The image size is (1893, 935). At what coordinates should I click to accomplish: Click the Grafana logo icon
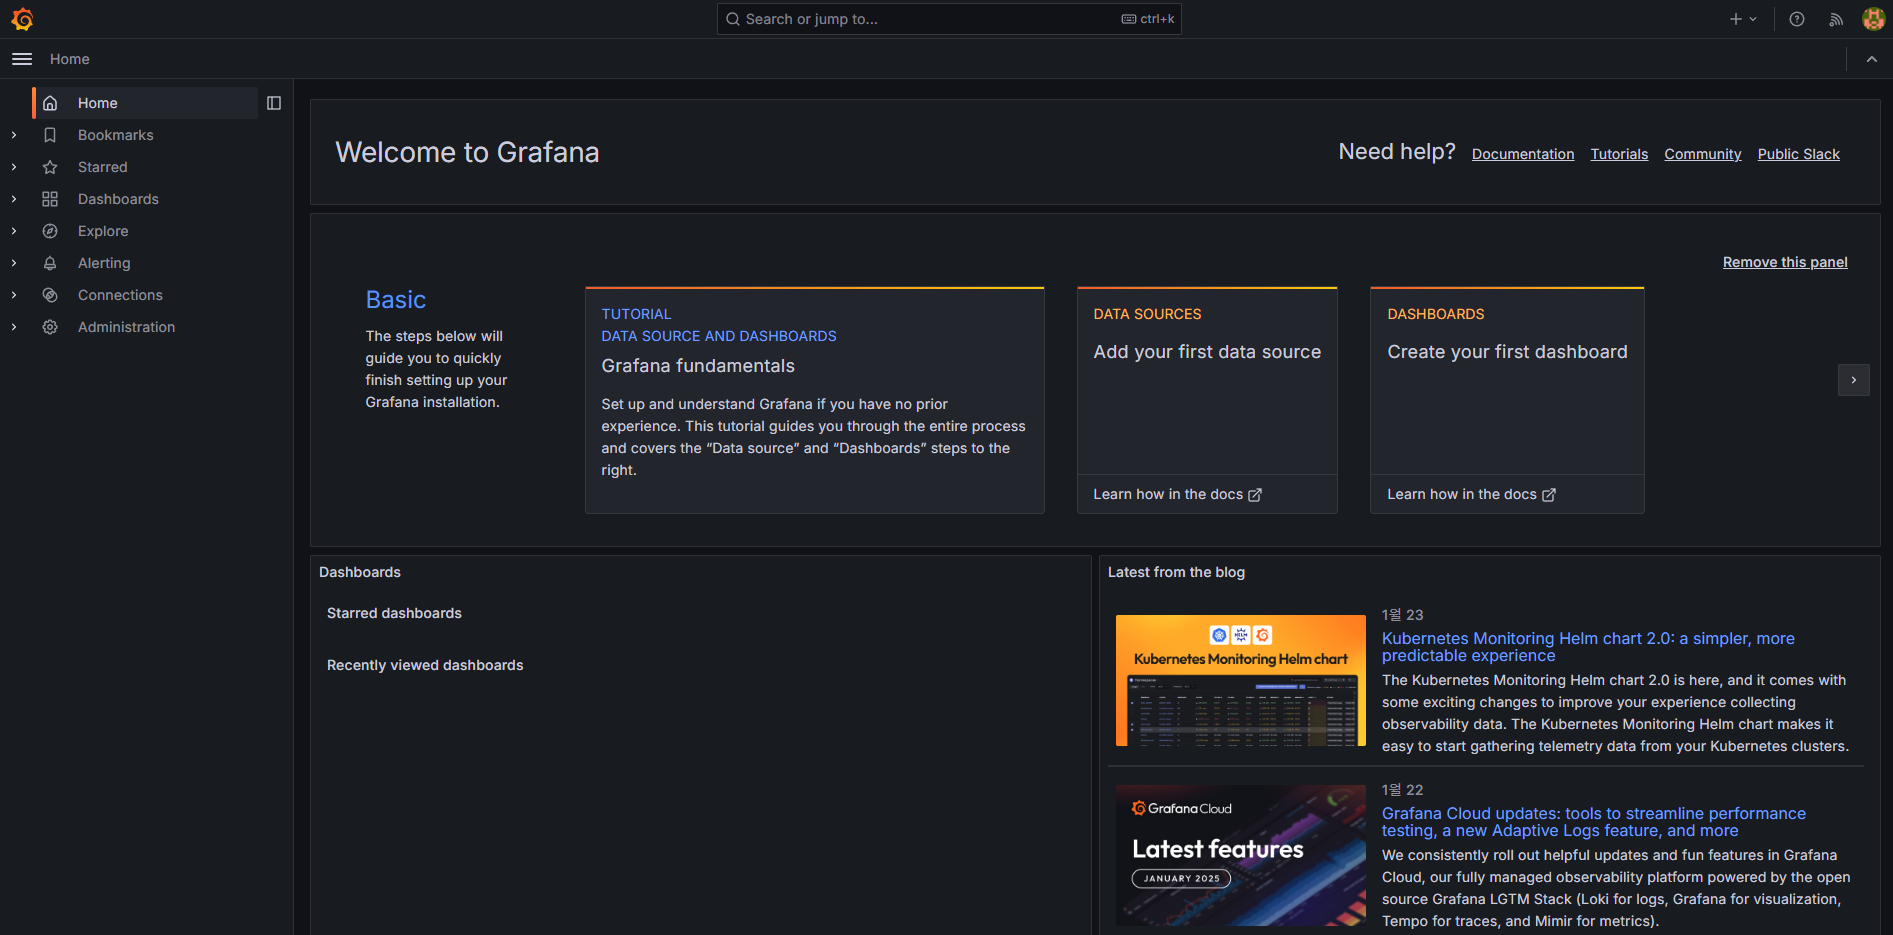(22, 19)
